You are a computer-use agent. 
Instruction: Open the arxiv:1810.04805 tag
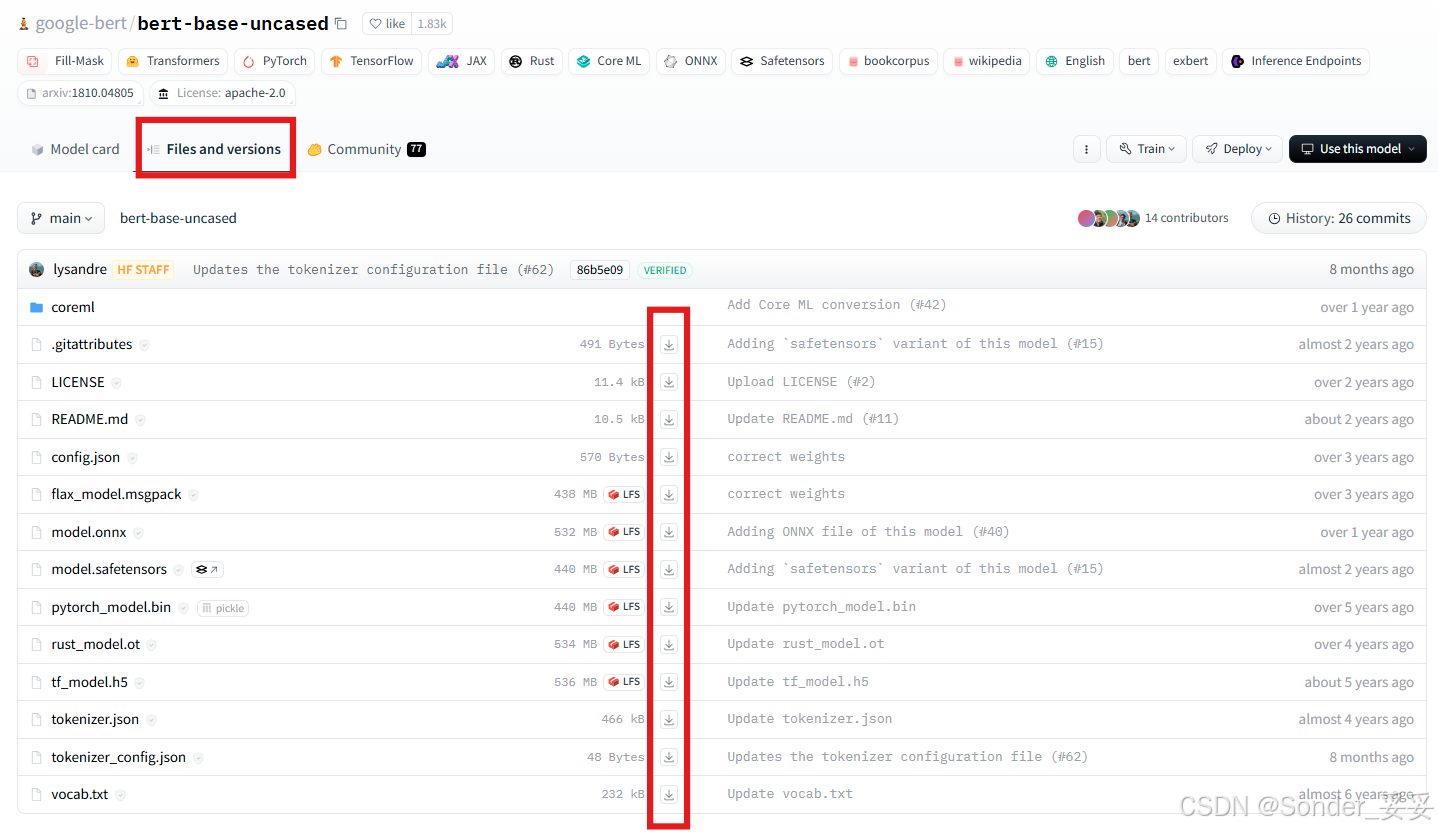click(x=81, y=93)
